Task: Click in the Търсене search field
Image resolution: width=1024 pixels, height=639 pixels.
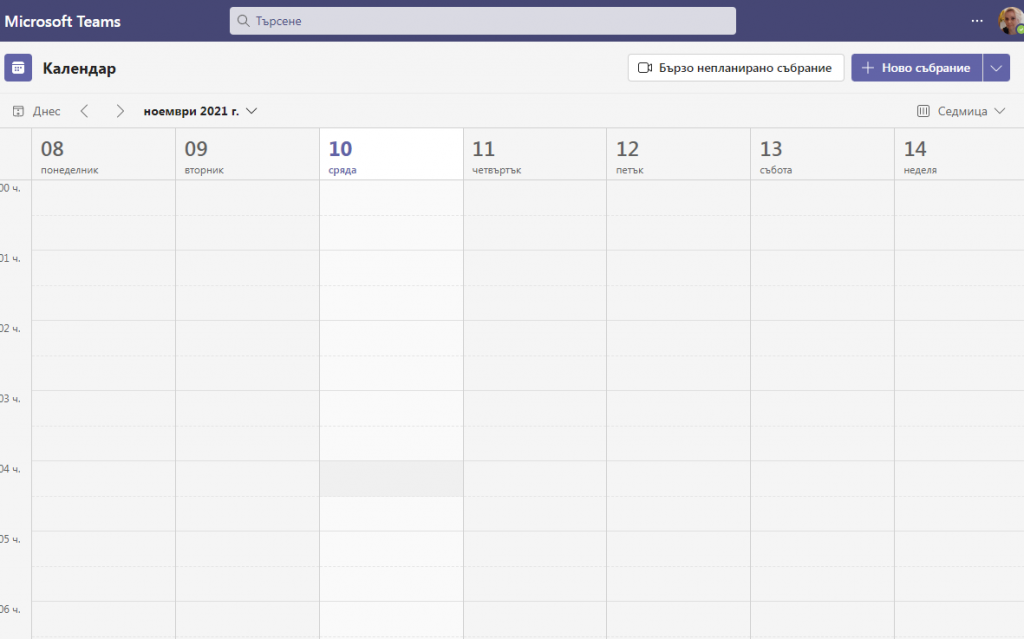Action: pos(490,21)
